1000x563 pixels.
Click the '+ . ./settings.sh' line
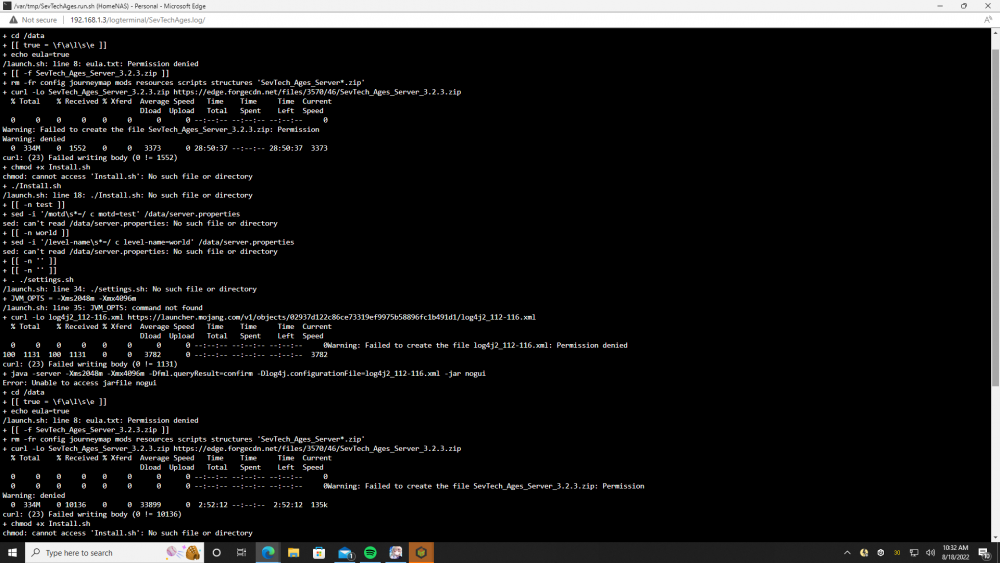pyautogui.click(x=38, y=279)
